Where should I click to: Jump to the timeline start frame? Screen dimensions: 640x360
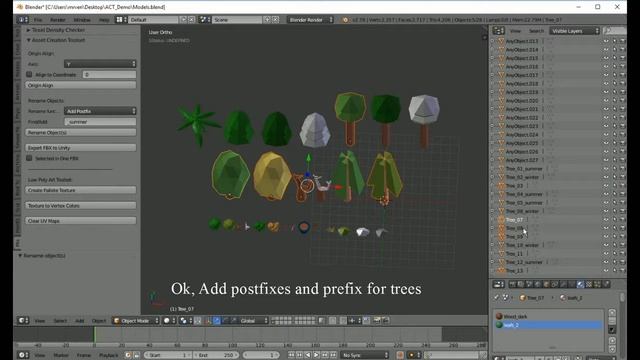(291, 355)
